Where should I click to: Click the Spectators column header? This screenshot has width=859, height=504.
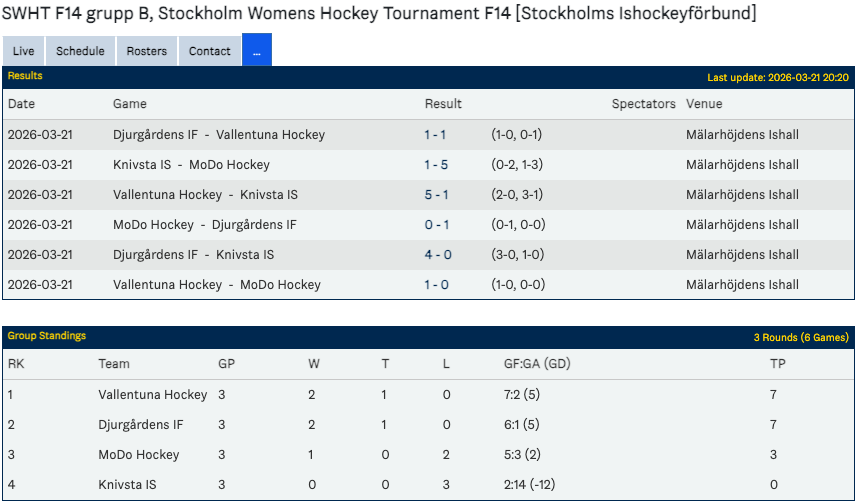coord(643,104)
